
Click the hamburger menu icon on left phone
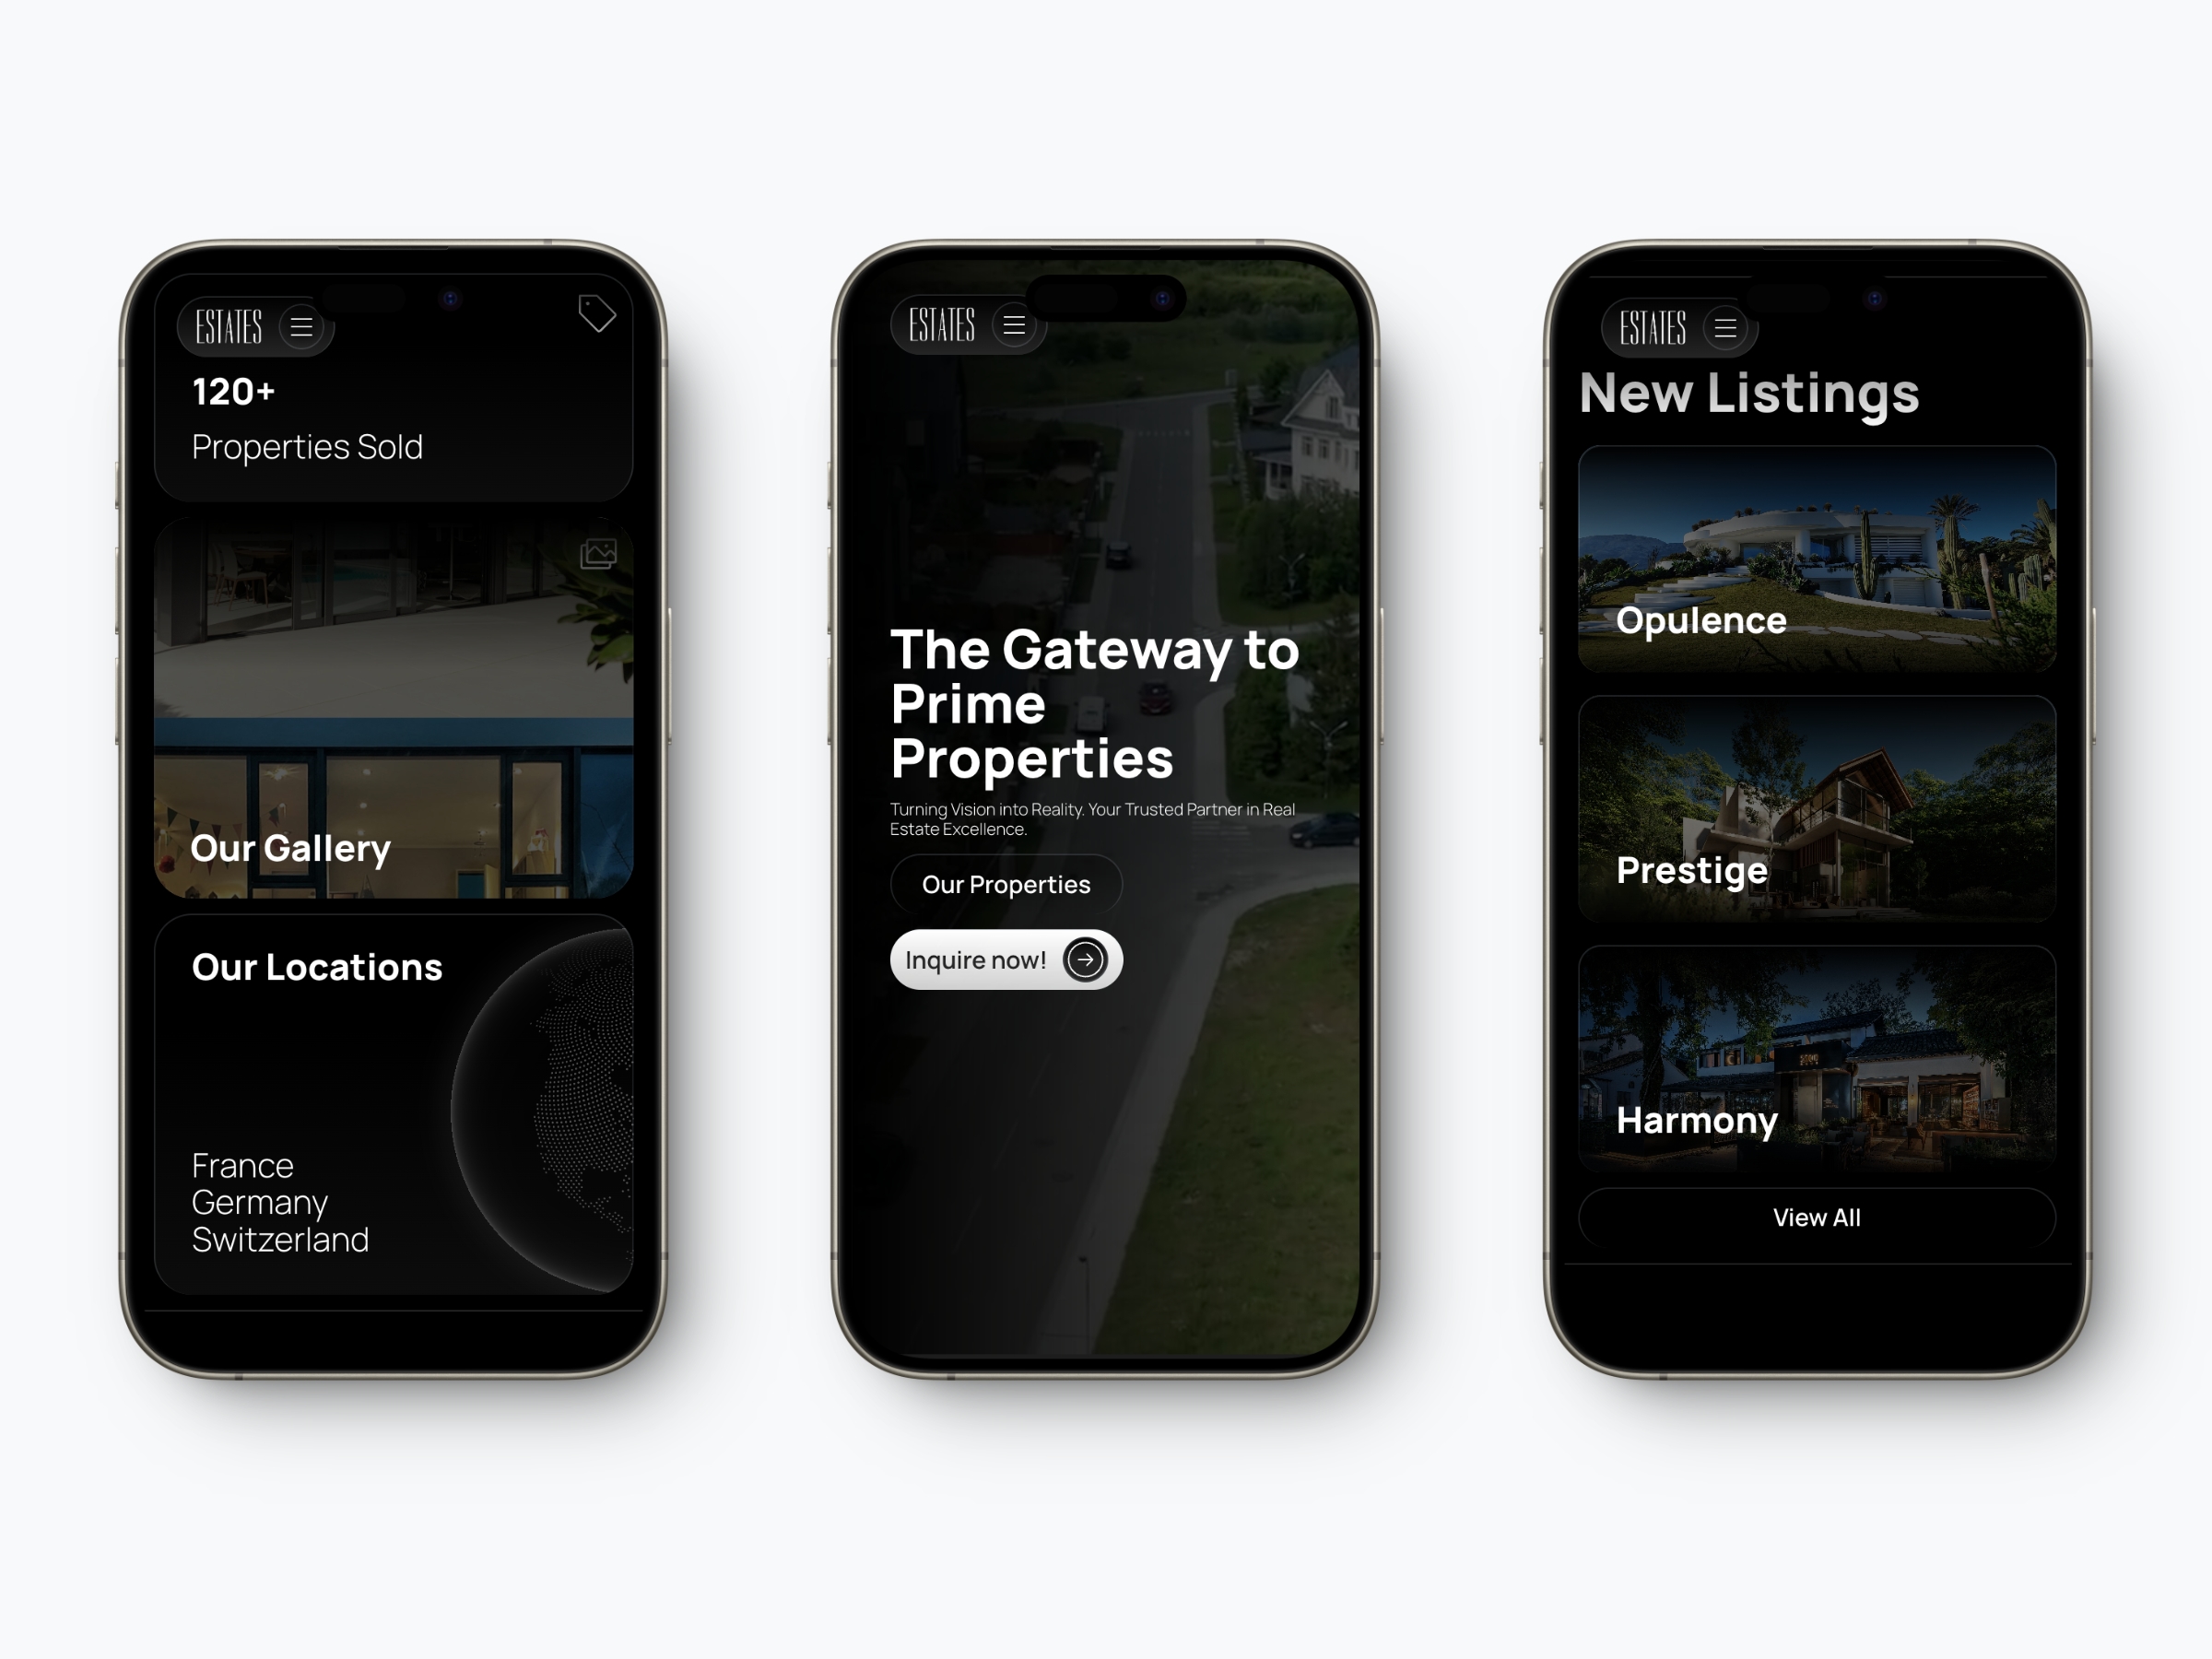301,326
